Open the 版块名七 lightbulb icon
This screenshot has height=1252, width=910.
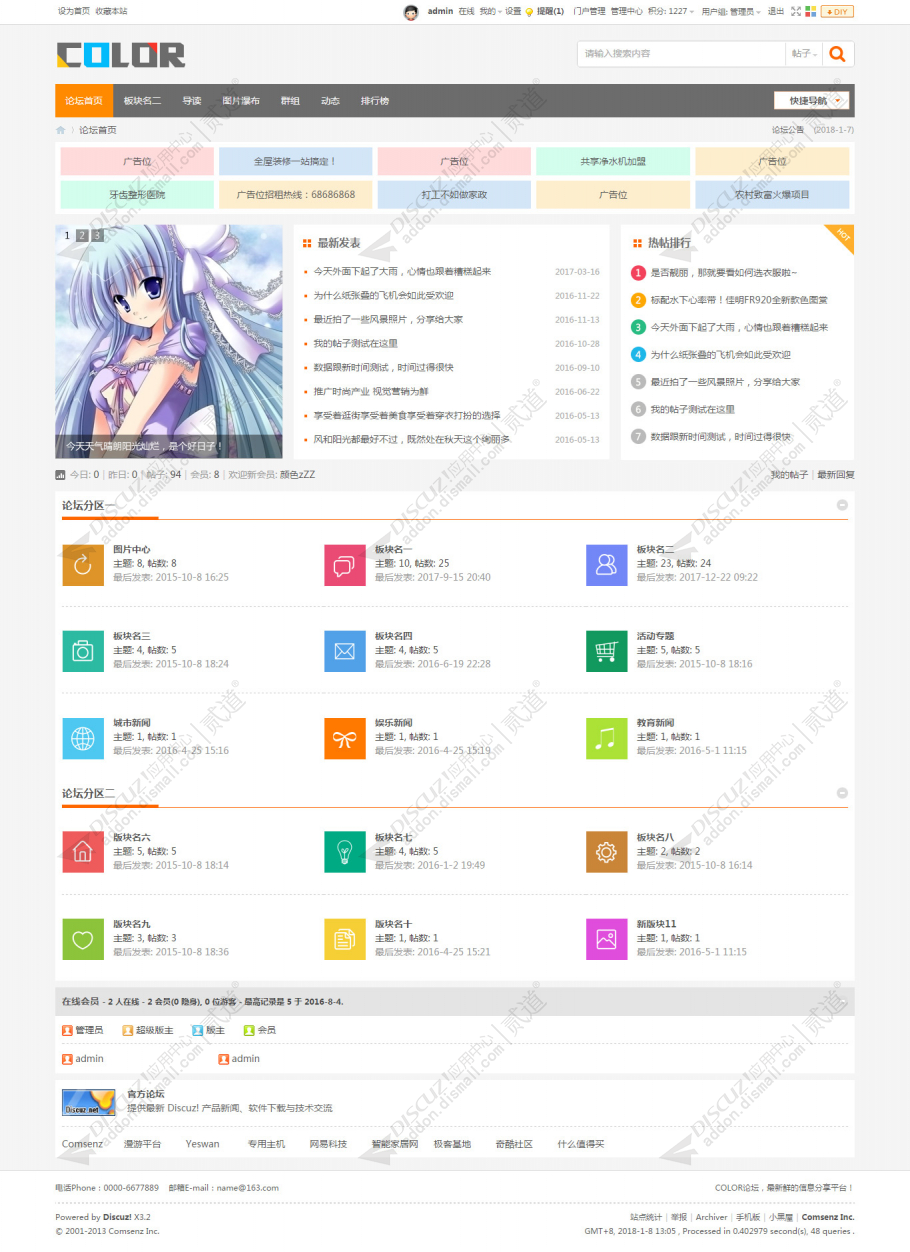click(345, 852)
